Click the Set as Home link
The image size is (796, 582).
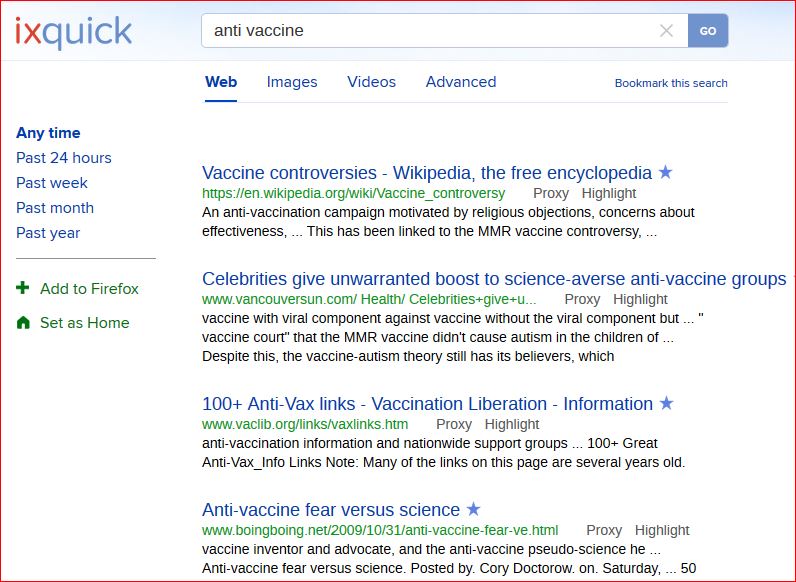coord(85,322)
